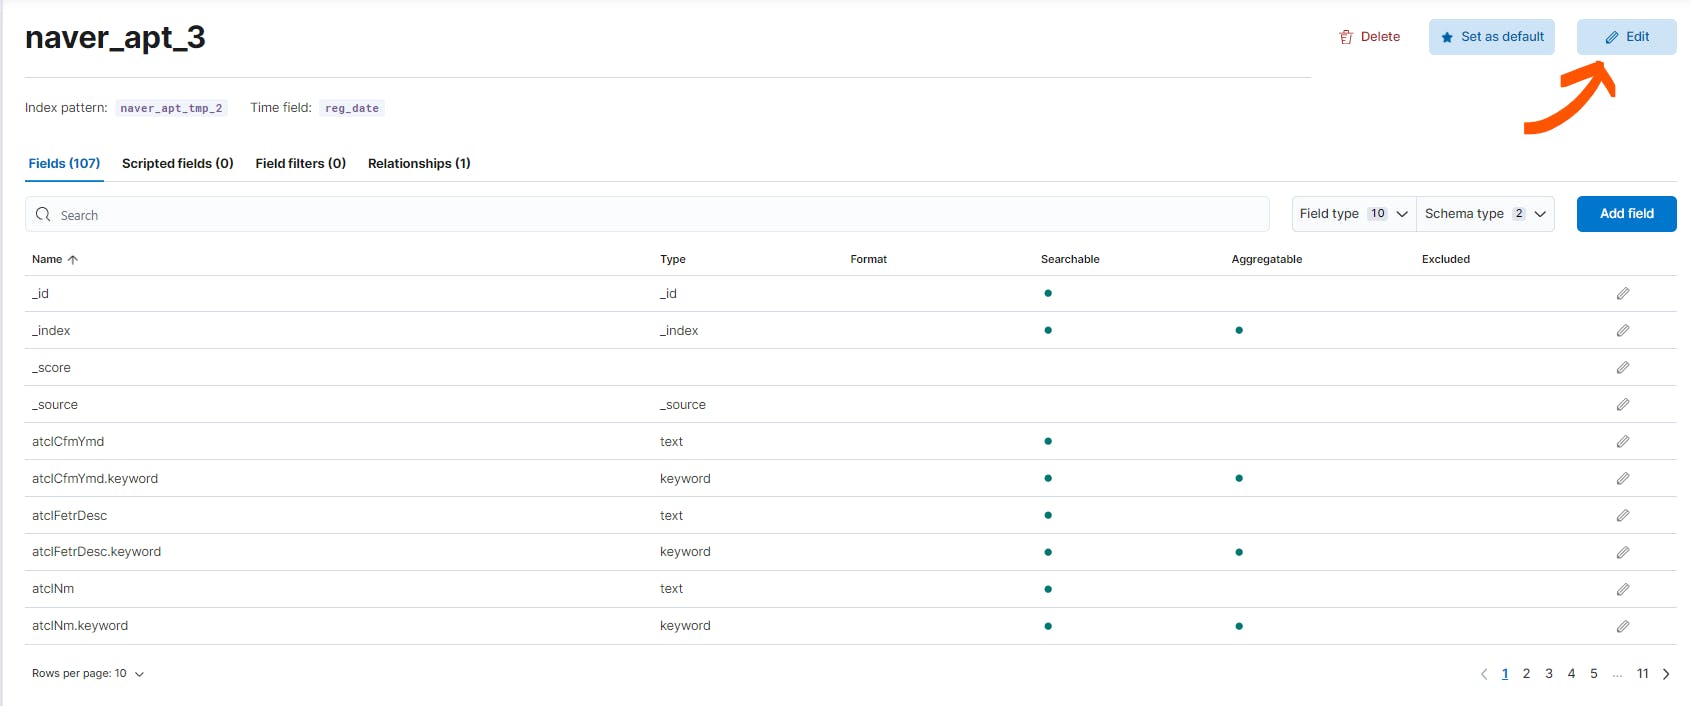Select the atclCfmYmd field name
Viewport: 1691px width, 706px height.
(x=68, y=441)
